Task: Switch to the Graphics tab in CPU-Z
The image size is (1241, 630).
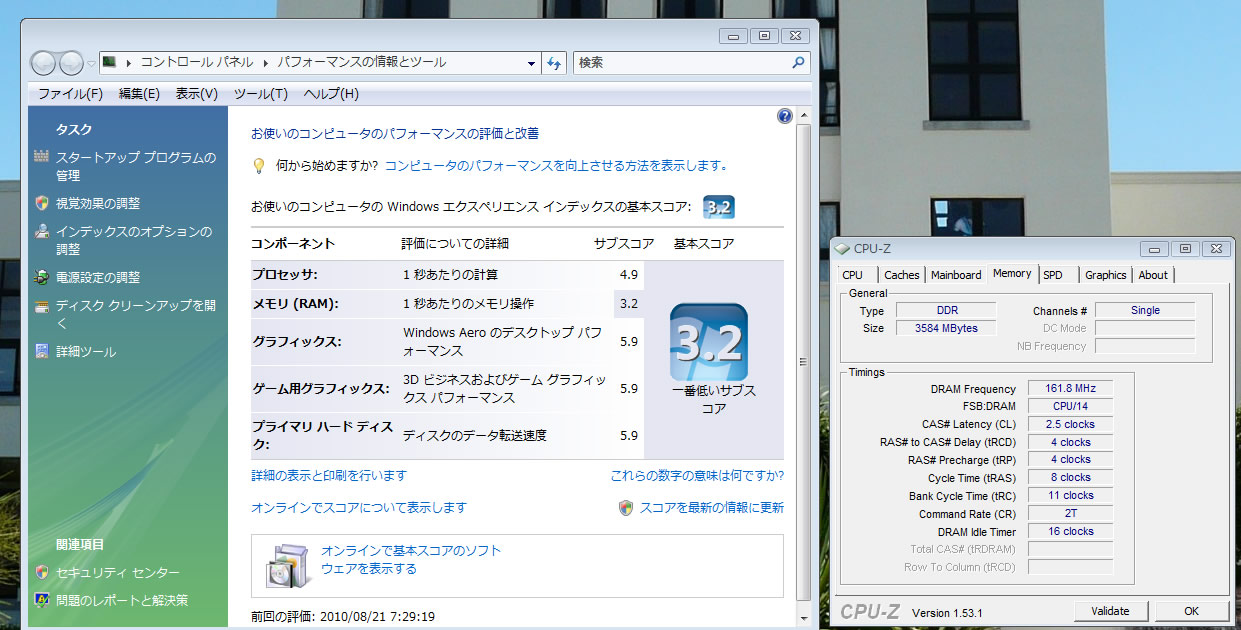Action: pos(1105,275)
